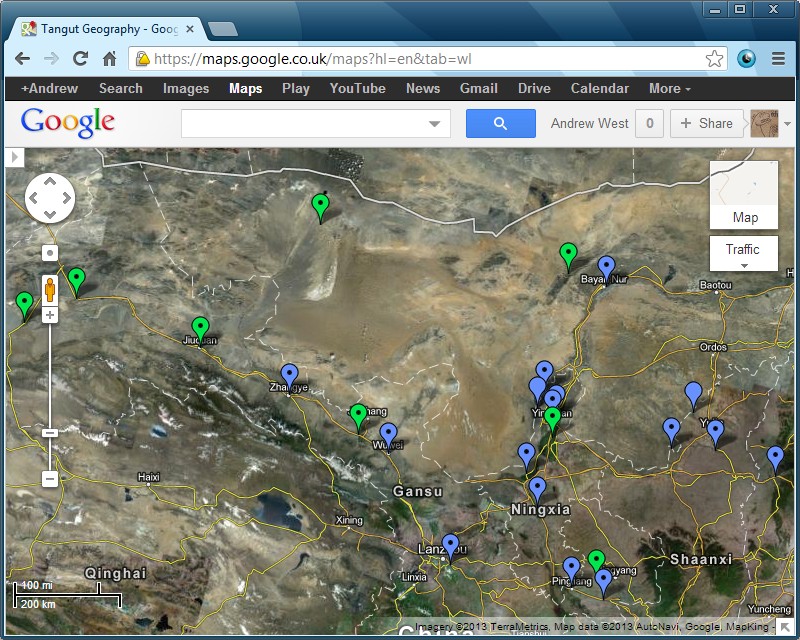This screenshot has height=640, width=800.
Task: Open Andrew West profile avatar
Action: [x=764, y=124]
